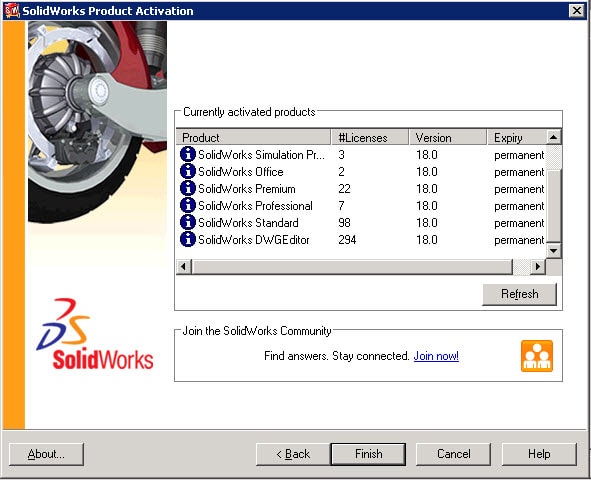Click the license count 294 cell
The image size is (591, 480).
pyautogui.click(x=347, y=240)
